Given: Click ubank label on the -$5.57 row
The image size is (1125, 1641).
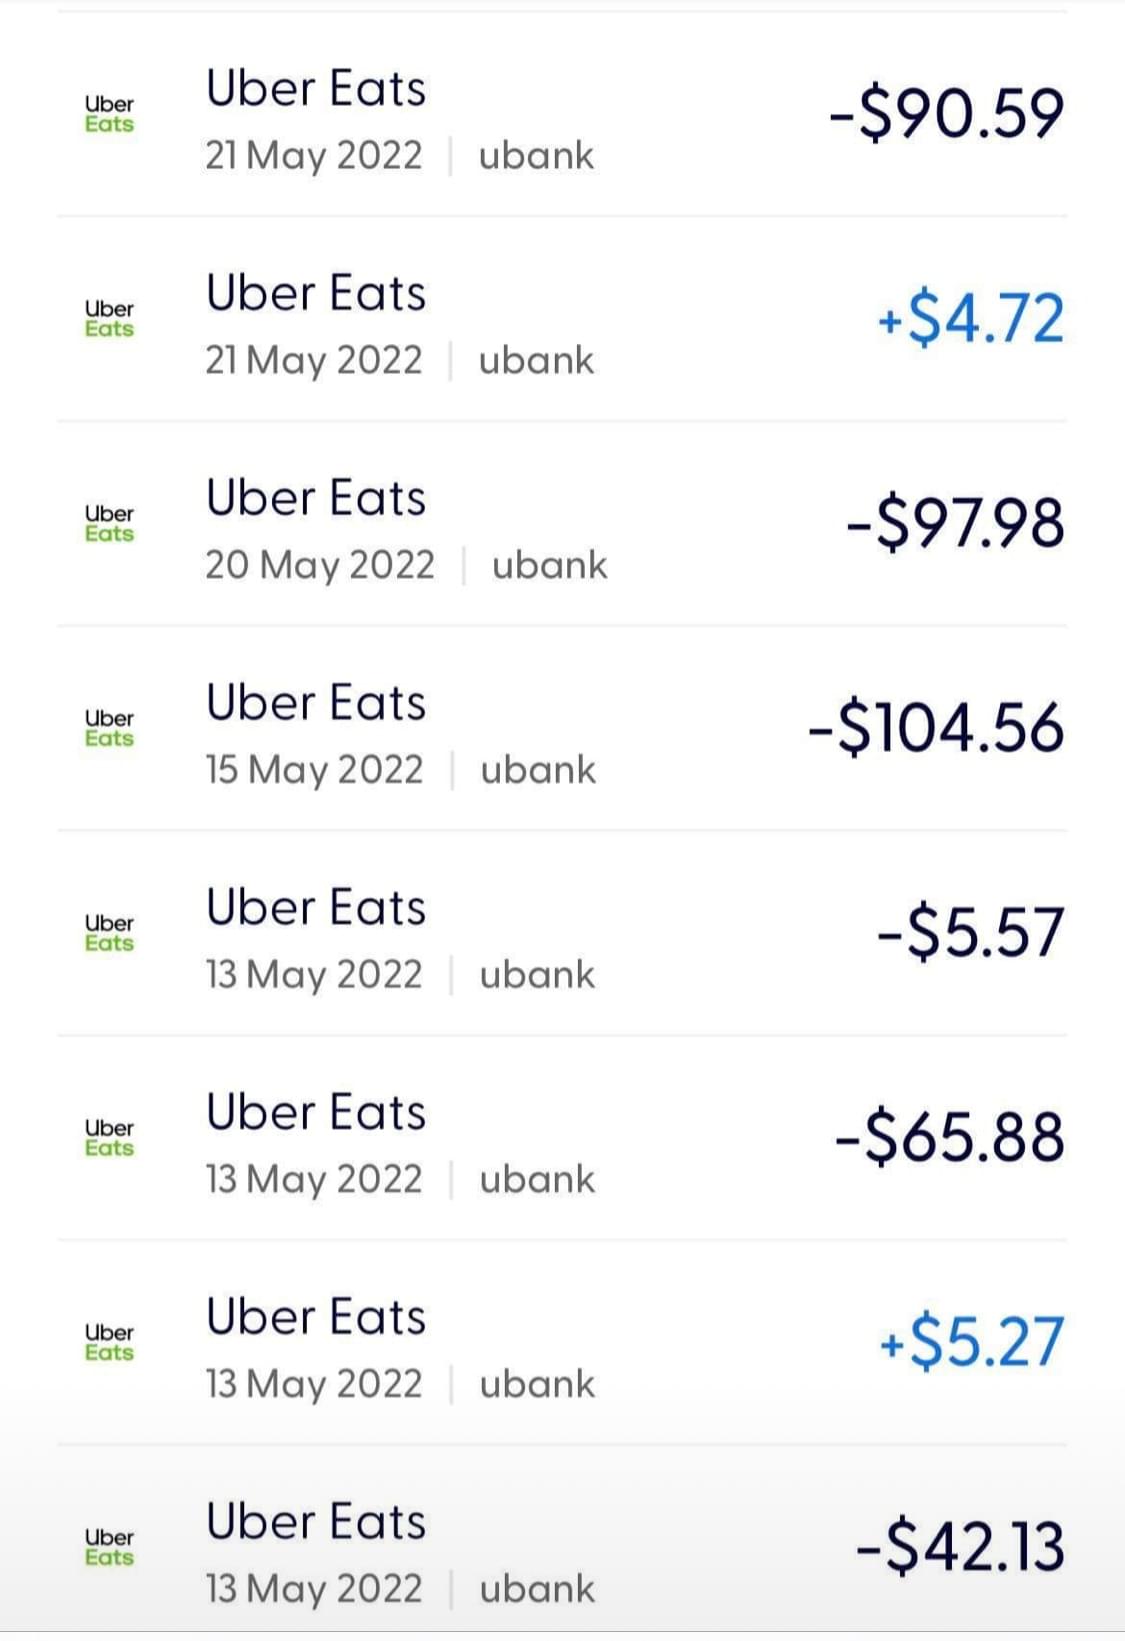Looking at the screenshot, I should [537, 975].
